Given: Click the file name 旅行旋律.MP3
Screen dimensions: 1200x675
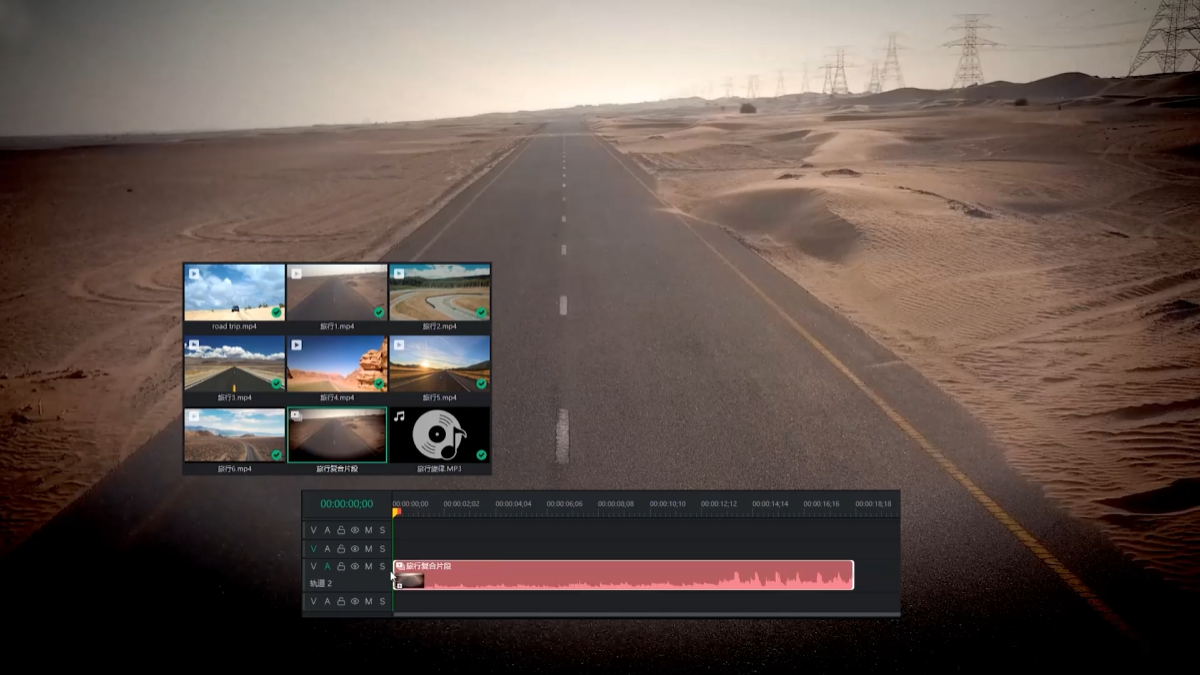Looking at the screenshot, I should pyautogui.click(x=440, y=468).
